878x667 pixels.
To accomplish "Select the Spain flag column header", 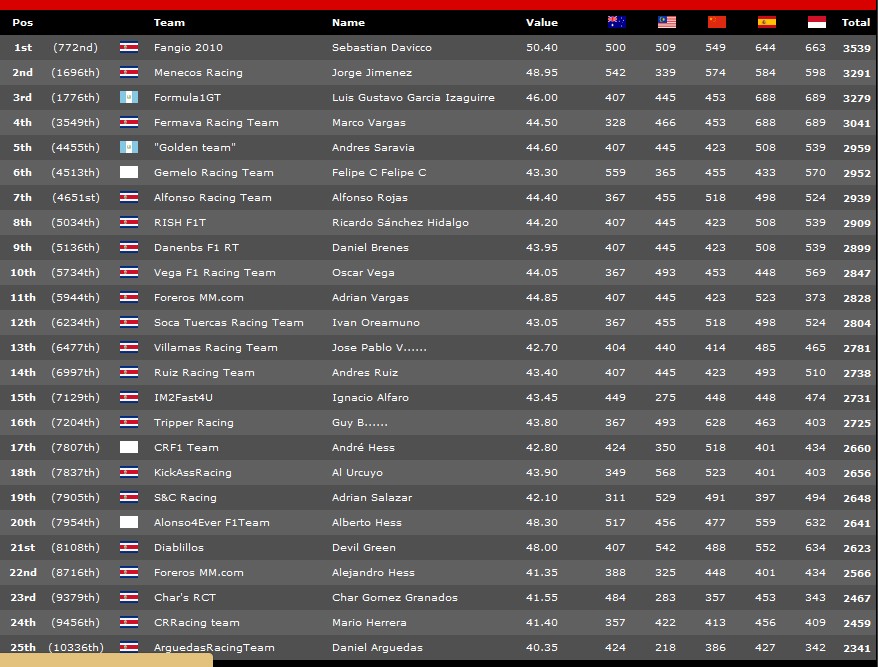I will [767, 22].
